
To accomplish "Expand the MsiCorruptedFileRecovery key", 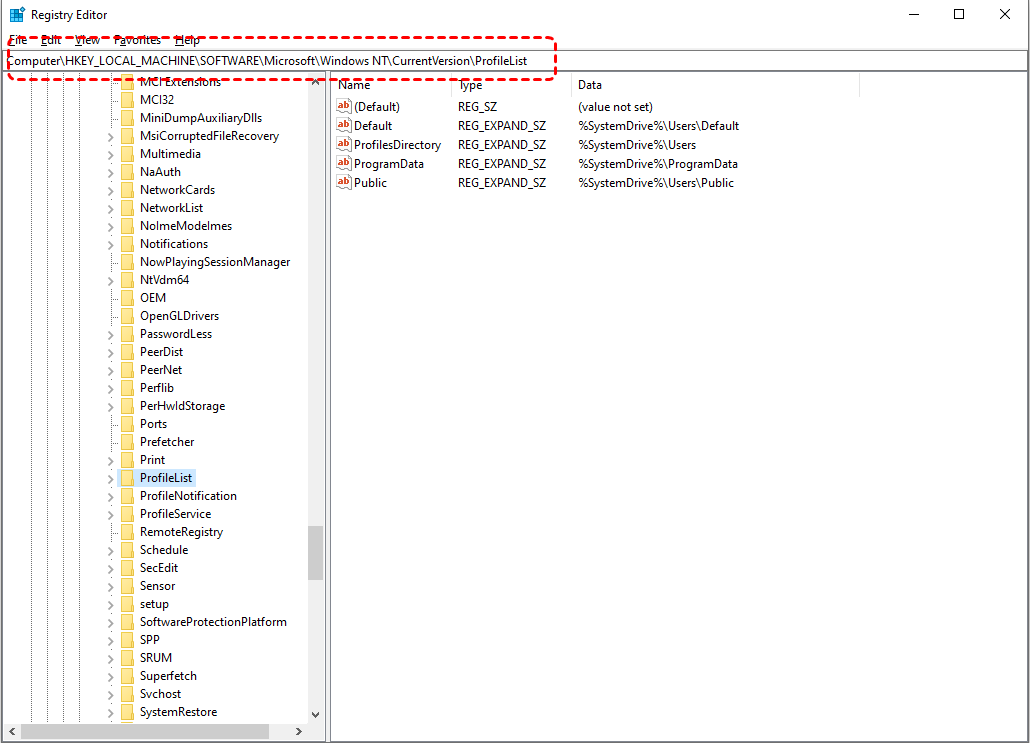I will tap(110, 137).
